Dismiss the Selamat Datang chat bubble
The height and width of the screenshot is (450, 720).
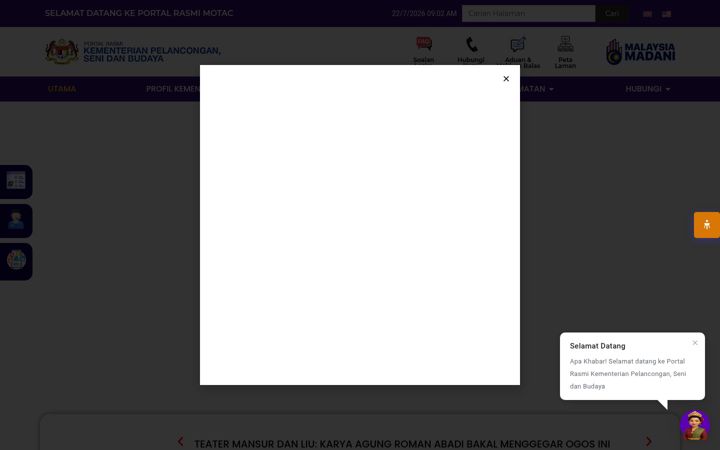pos(695,343)
